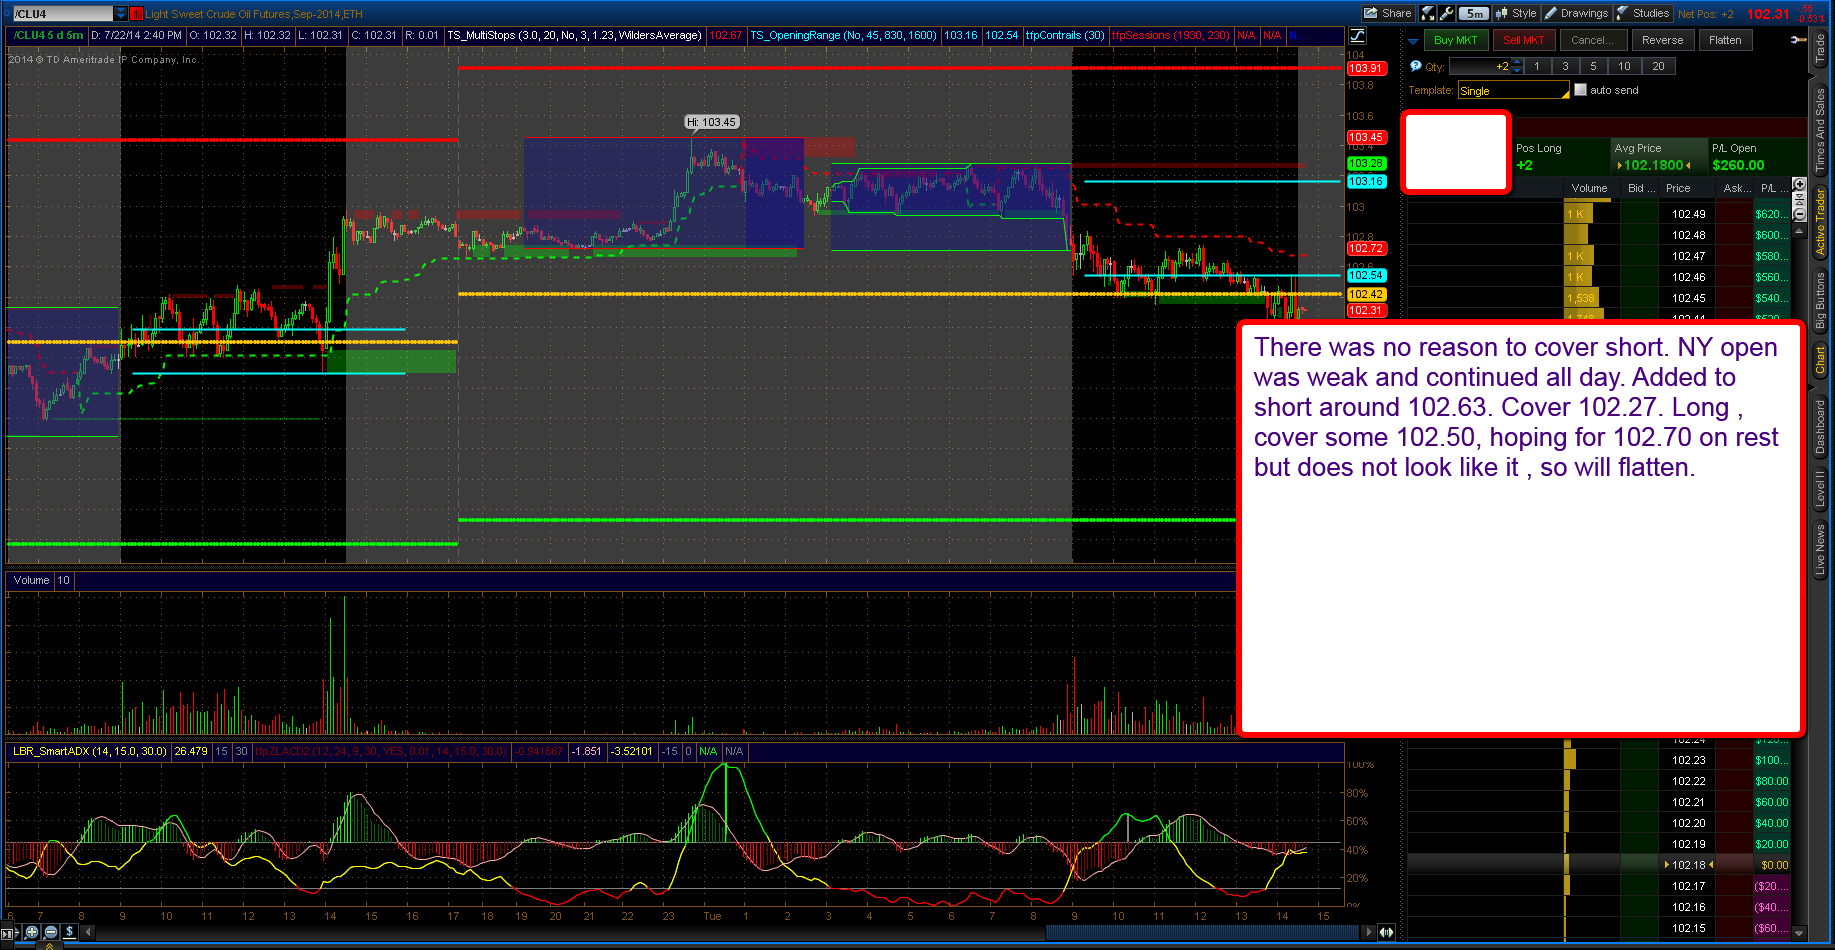Open the symbol selector dropdown arrow

pos(121,14)
